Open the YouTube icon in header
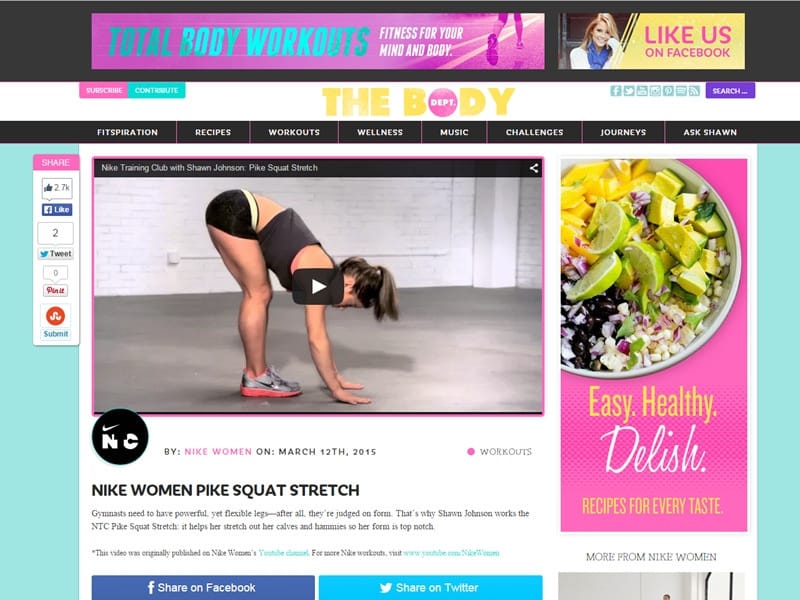 (642, 91)
